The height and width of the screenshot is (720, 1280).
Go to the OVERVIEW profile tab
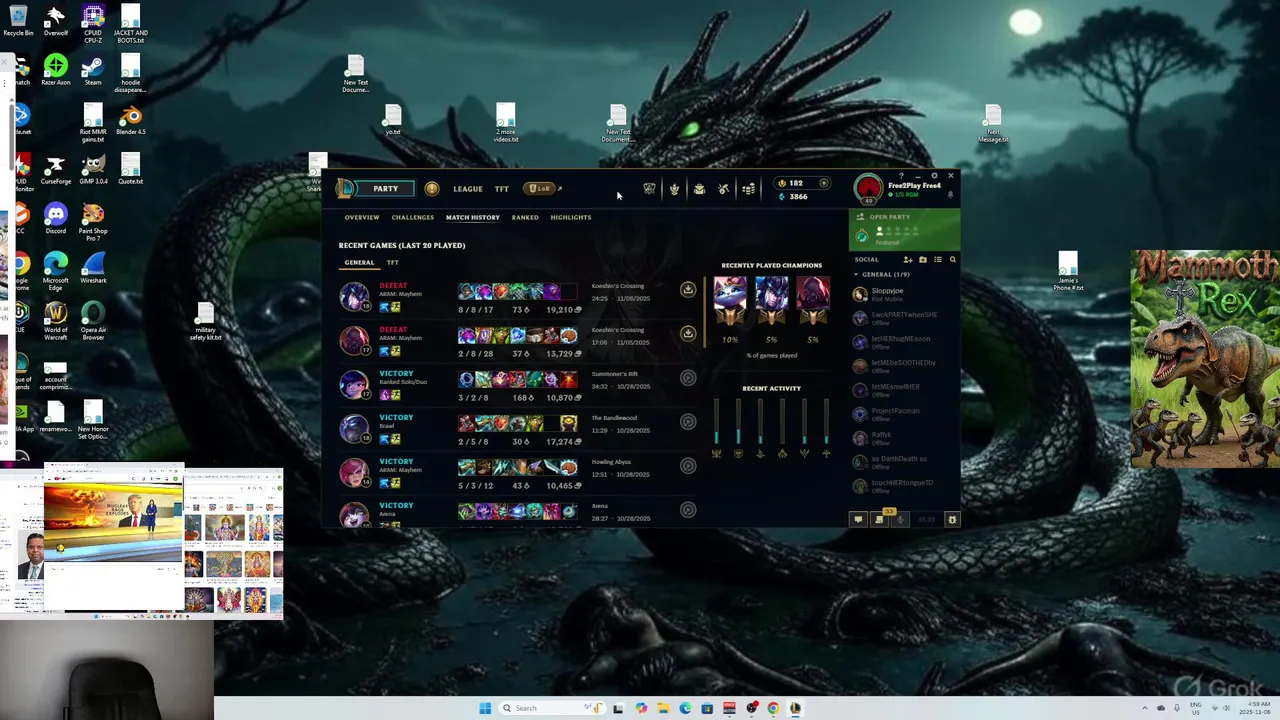pyautogui.click(x=362, y=217)
